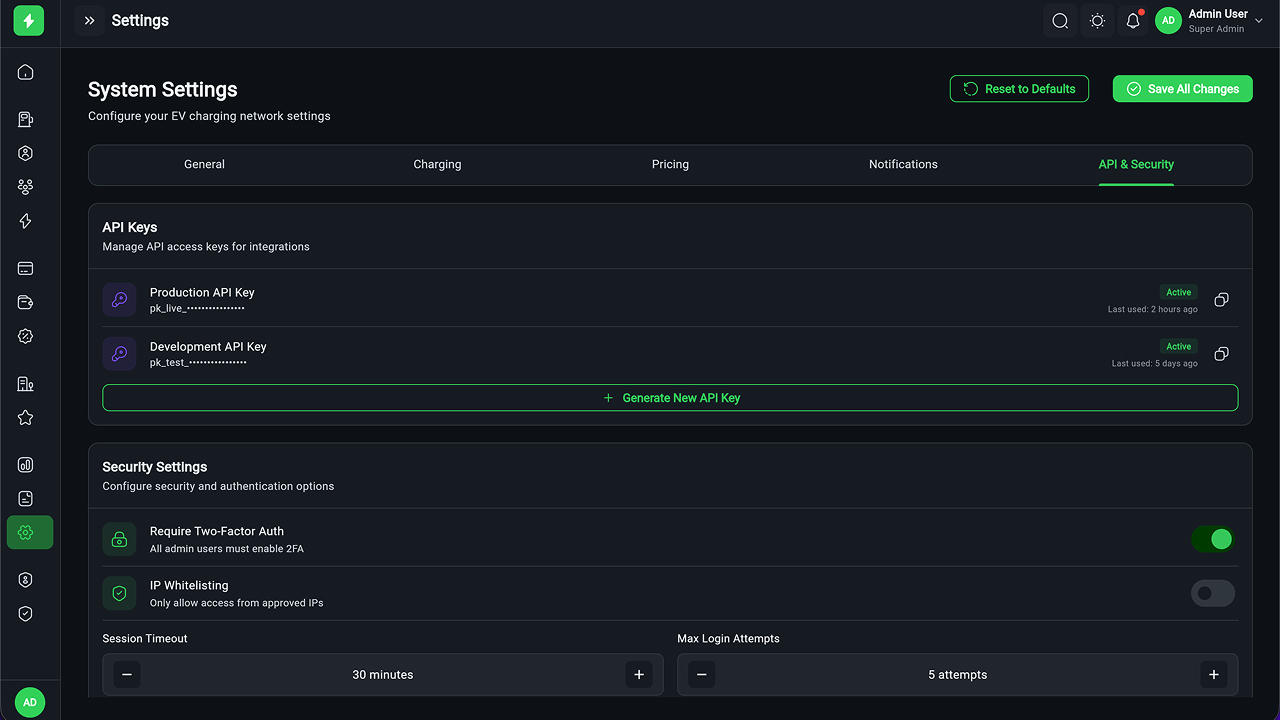Switch to the Pricing tab
1280x720 pixels.
point(670,165)
